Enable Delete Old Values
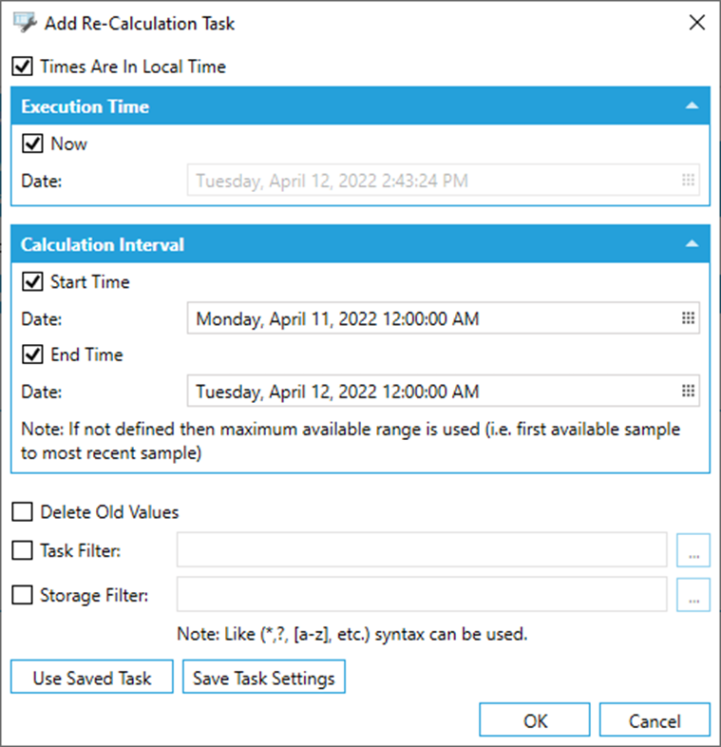 point(22,512)
